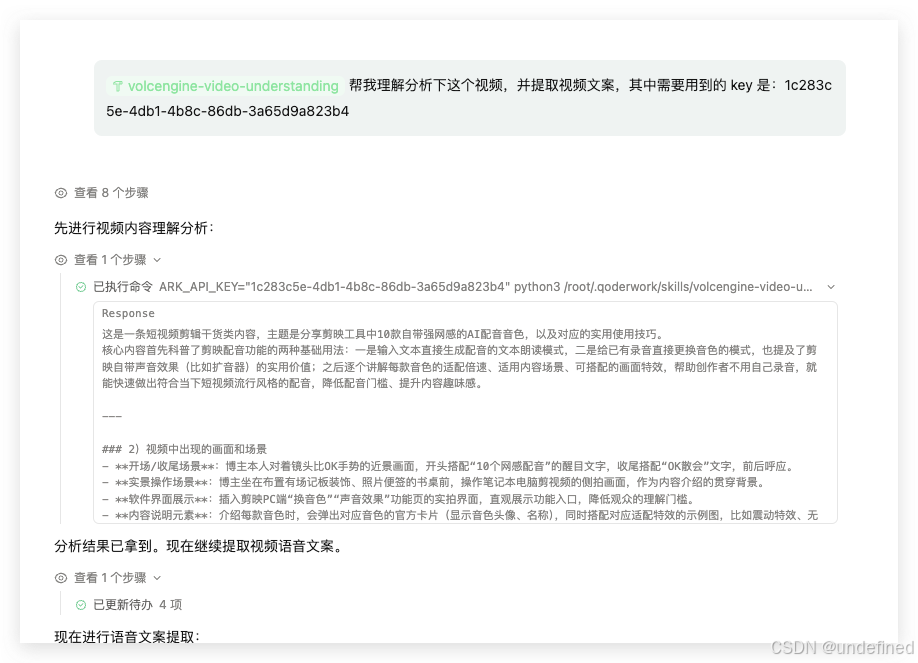Click the line starting 这是一条短视频剪辑干货类内容
This screenshot has width=918, height=663.
coord(383,334)
